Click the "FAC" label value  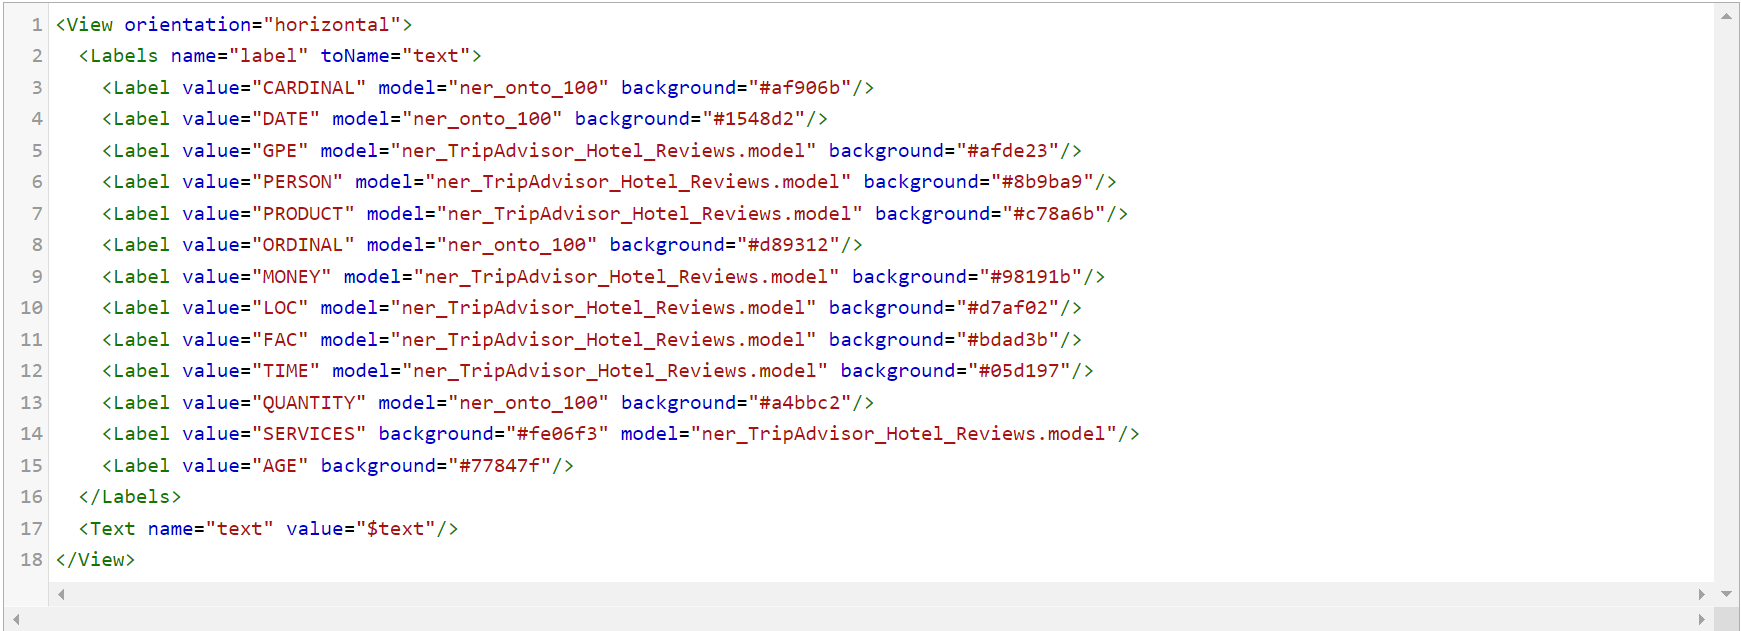click(280, 340)
